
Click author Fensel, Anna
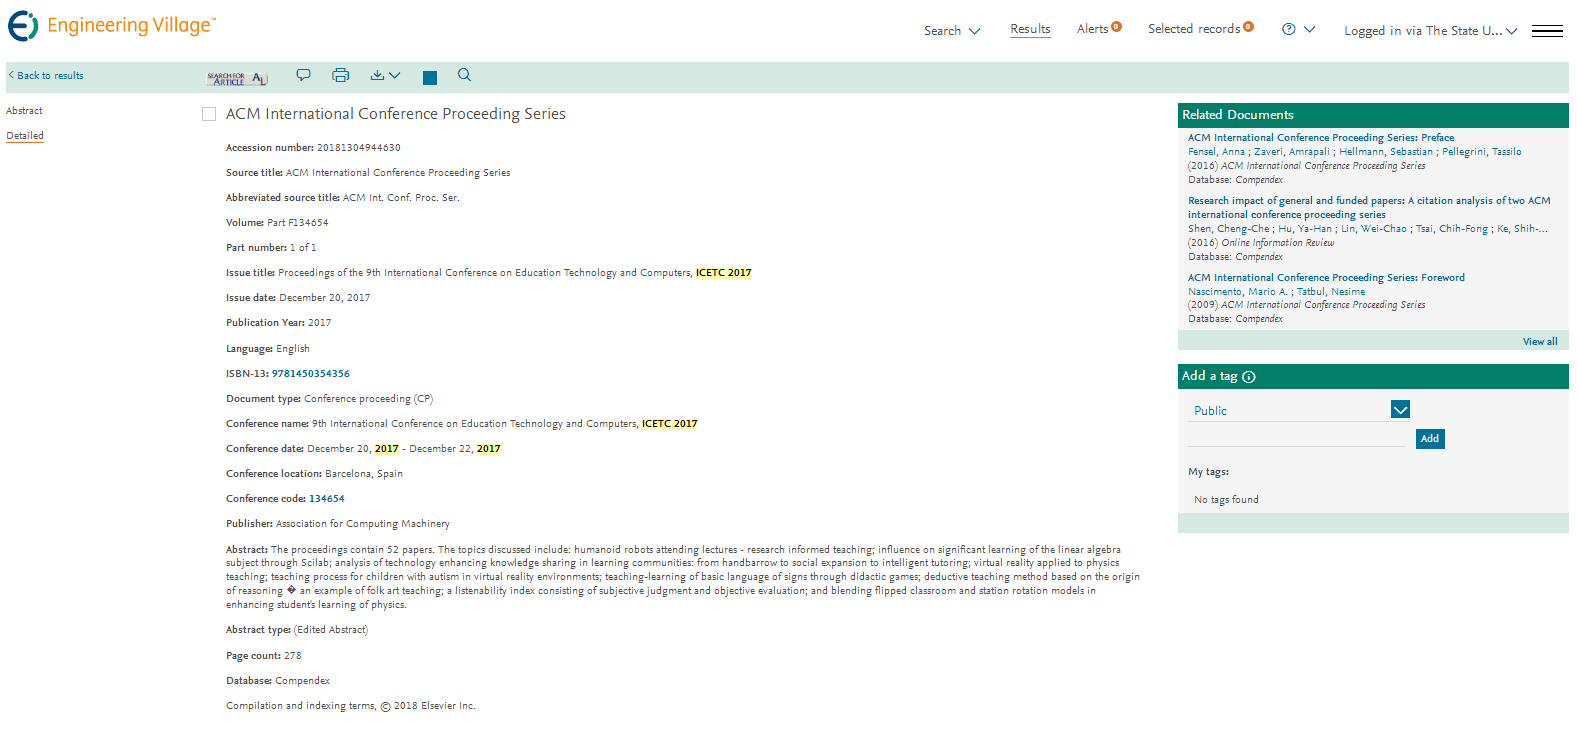(x=1216, y=152)
